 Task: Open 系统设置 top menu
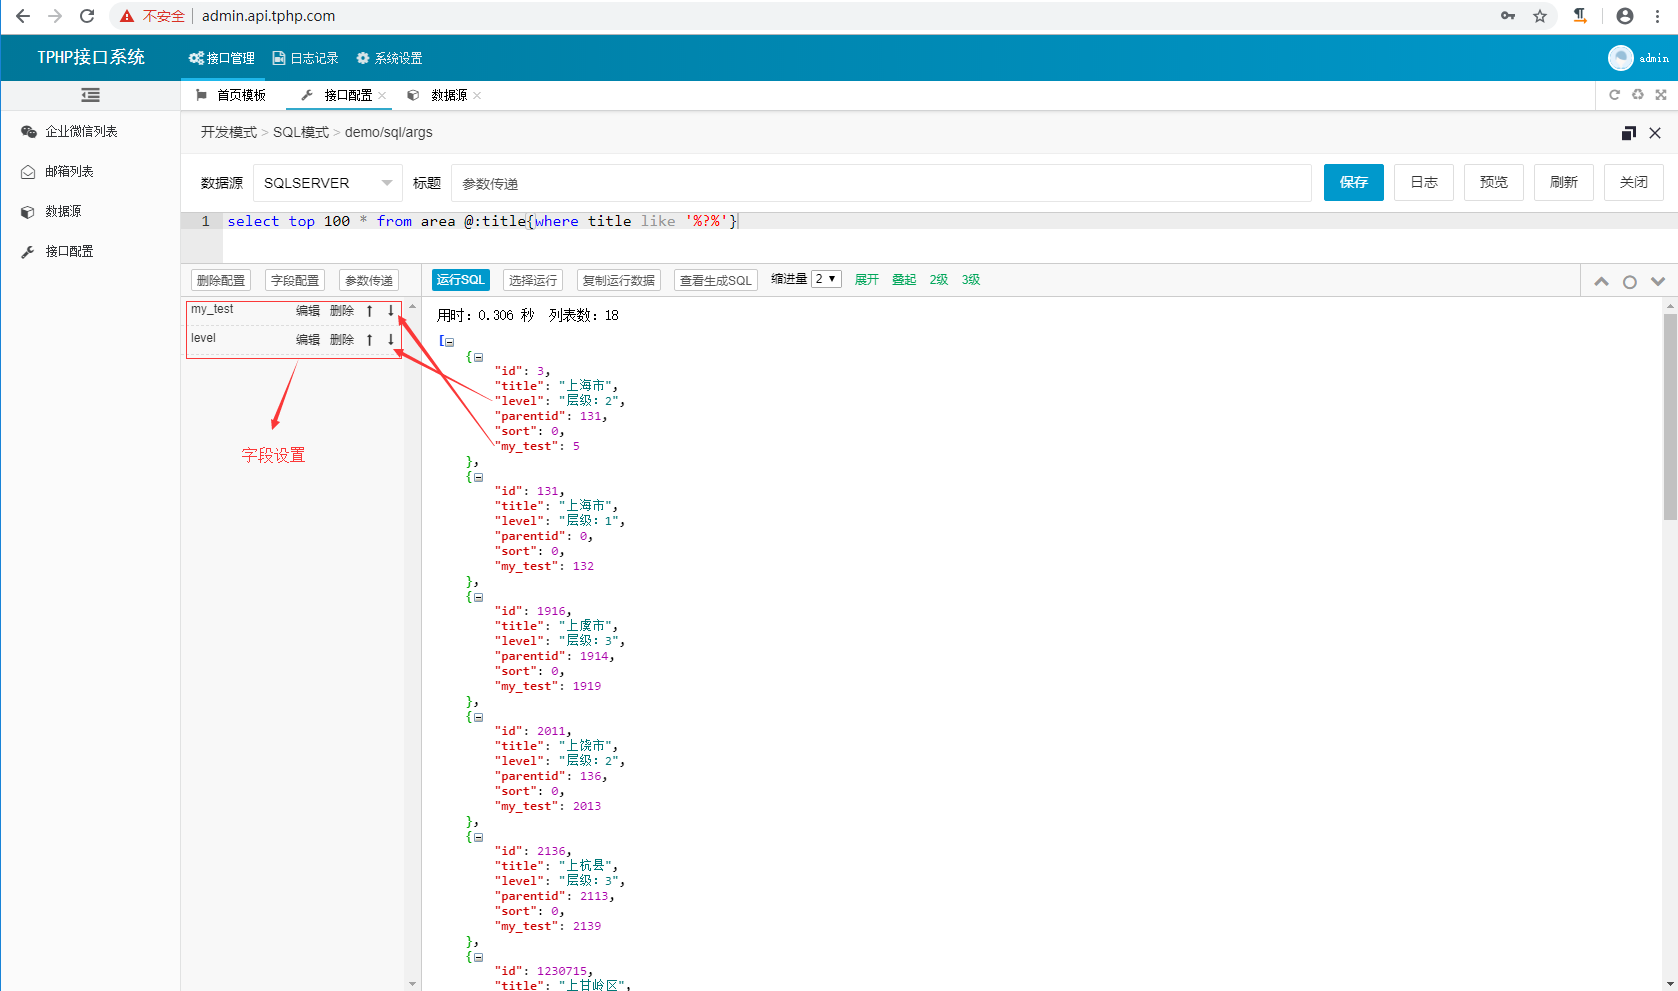tap(390, 58)
